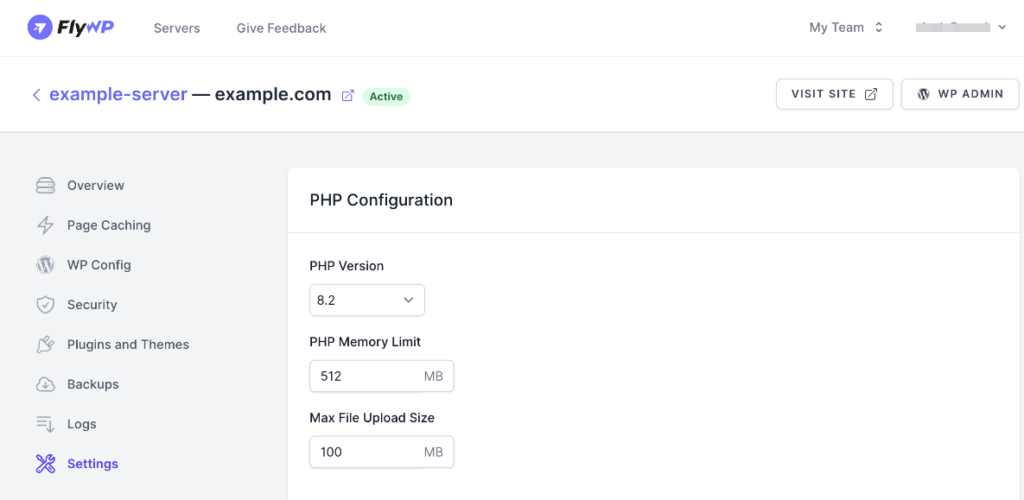Open the My Team switcher
1024x500 pixels.
846,27
